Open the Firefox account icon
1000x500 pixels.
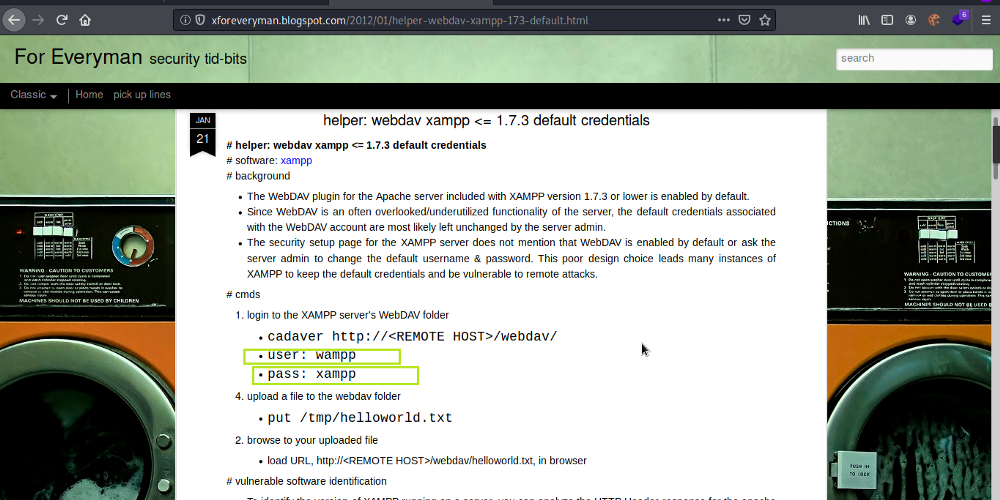coord(911,20)
